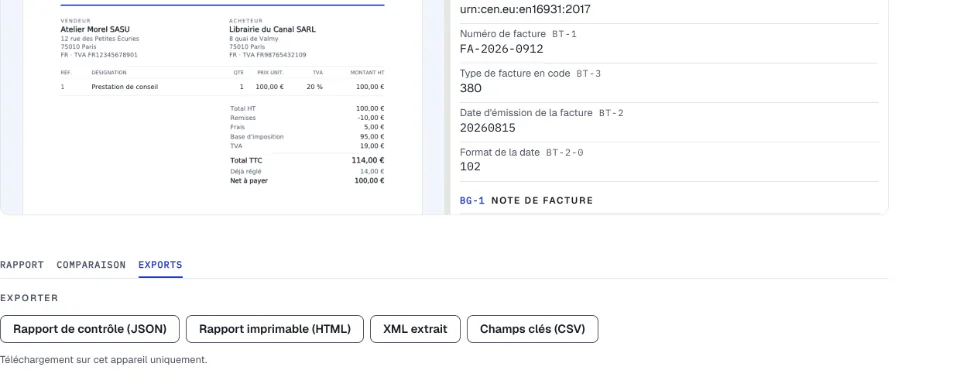Image resolution: width=960 pixels, height=384 pixels.
Task: Click the Prestation de conseil line item
Action: pos(125,87)
